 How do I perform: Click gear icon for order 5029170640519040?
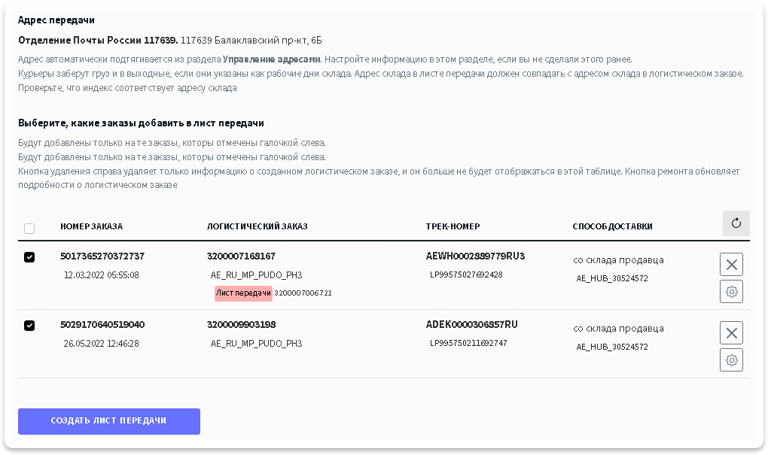click(x=731, y=360)
